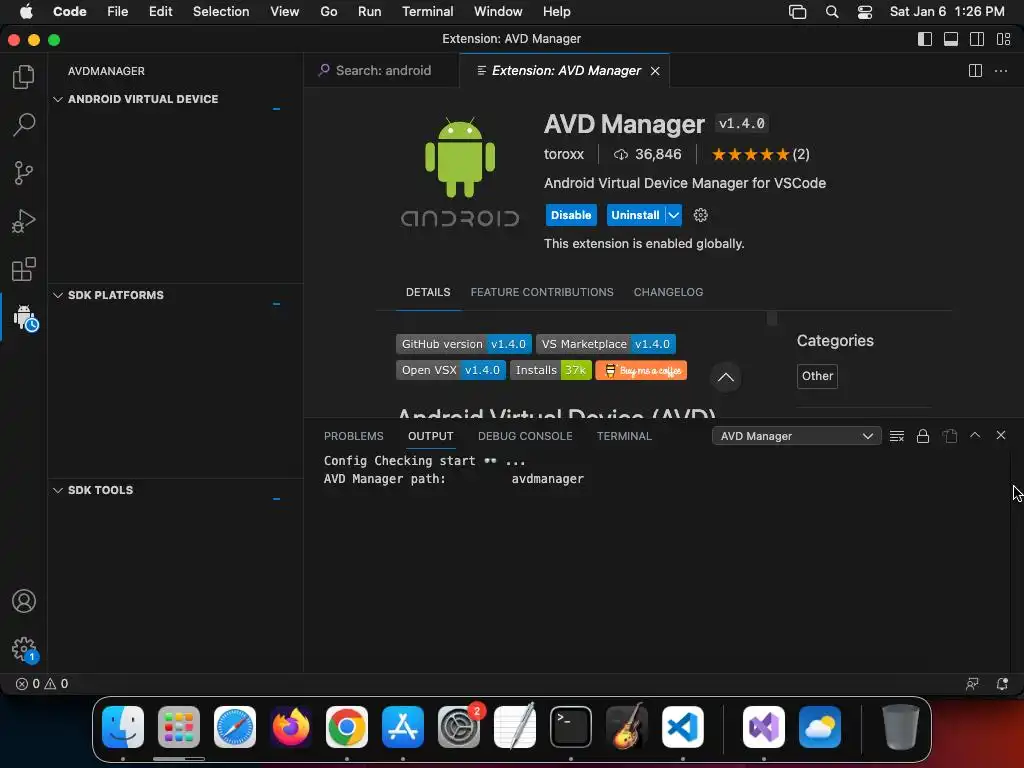Open the Run and Debug view

tap(24, 221)
